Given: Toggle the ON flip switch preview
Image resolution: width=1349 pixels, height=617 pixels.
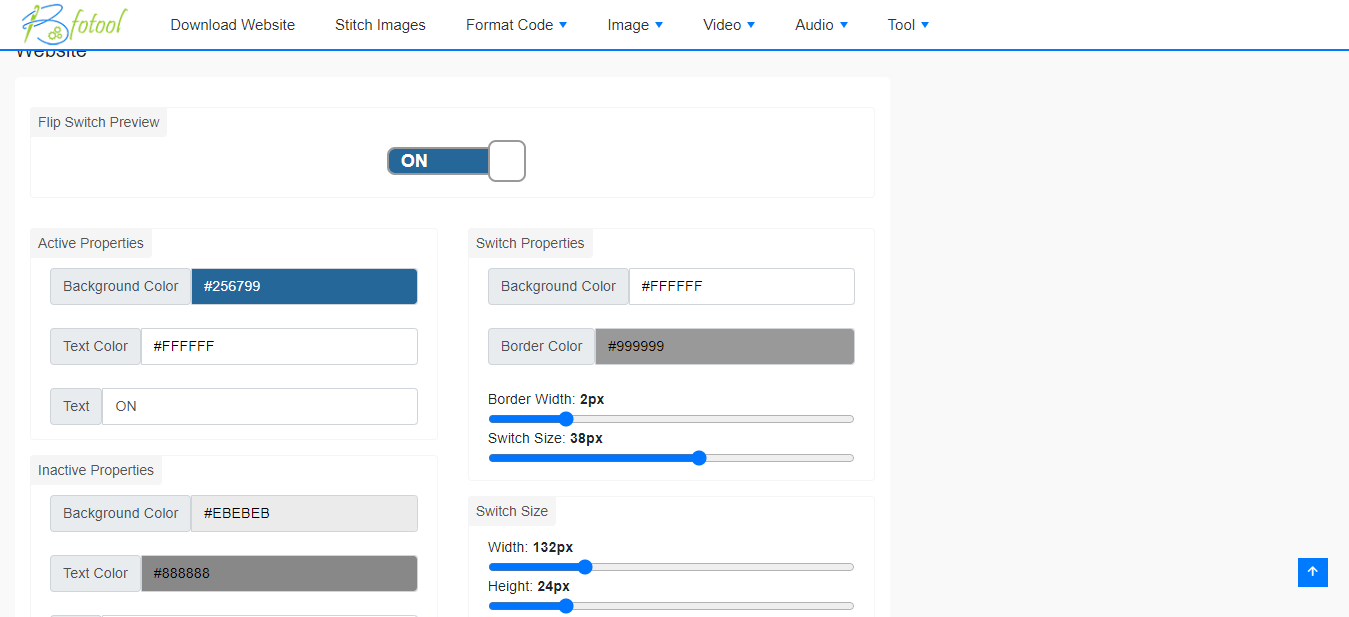Looking at the screenshot, I should click(456, 161).
